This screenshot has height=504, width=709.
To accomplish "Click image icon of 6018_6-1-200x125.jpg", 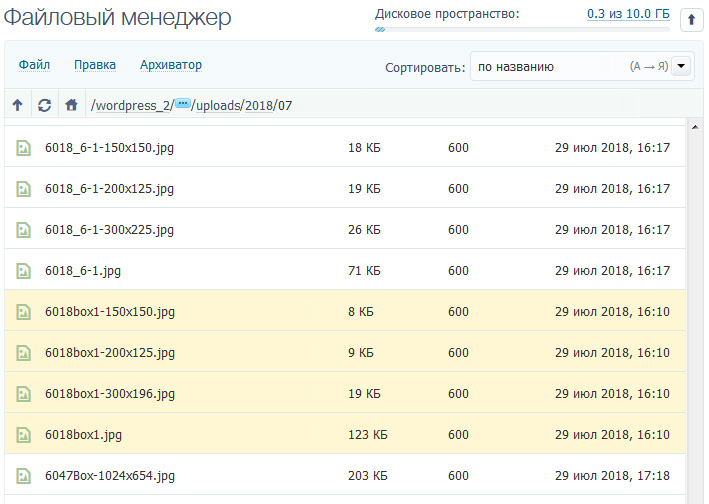I will 24,189.
